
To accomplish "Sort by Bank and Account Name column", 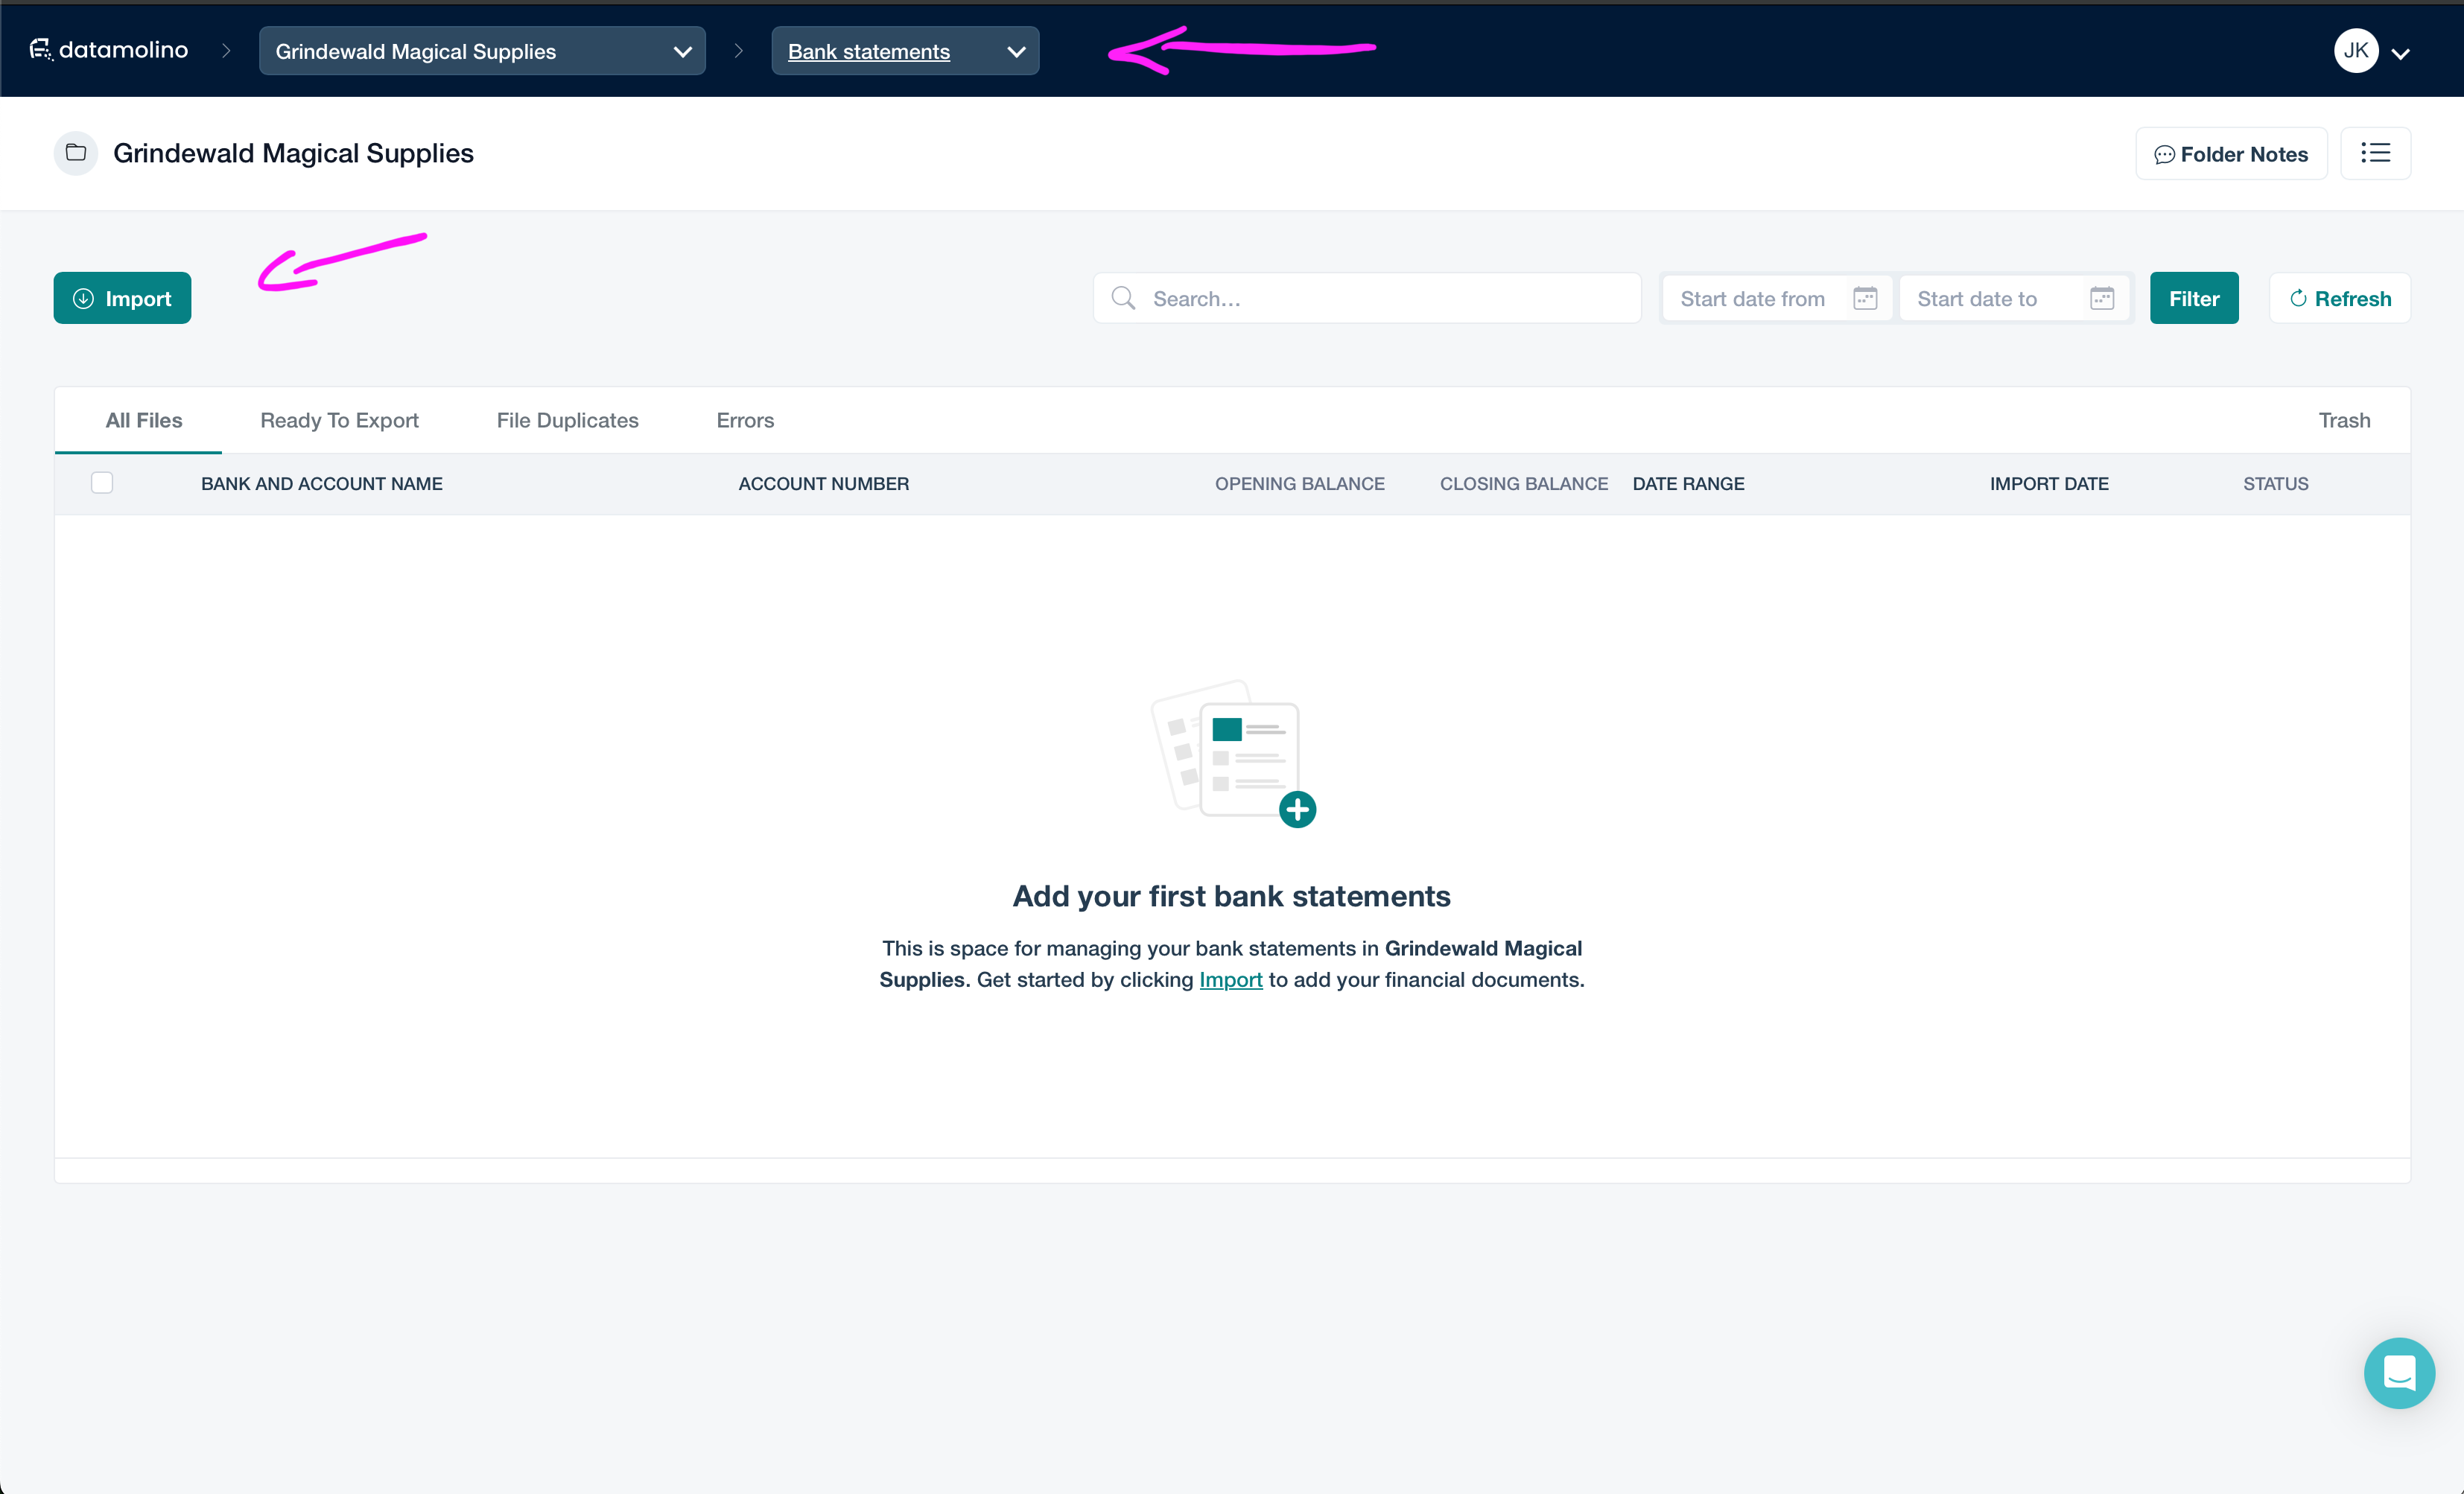I will (322, 484).
